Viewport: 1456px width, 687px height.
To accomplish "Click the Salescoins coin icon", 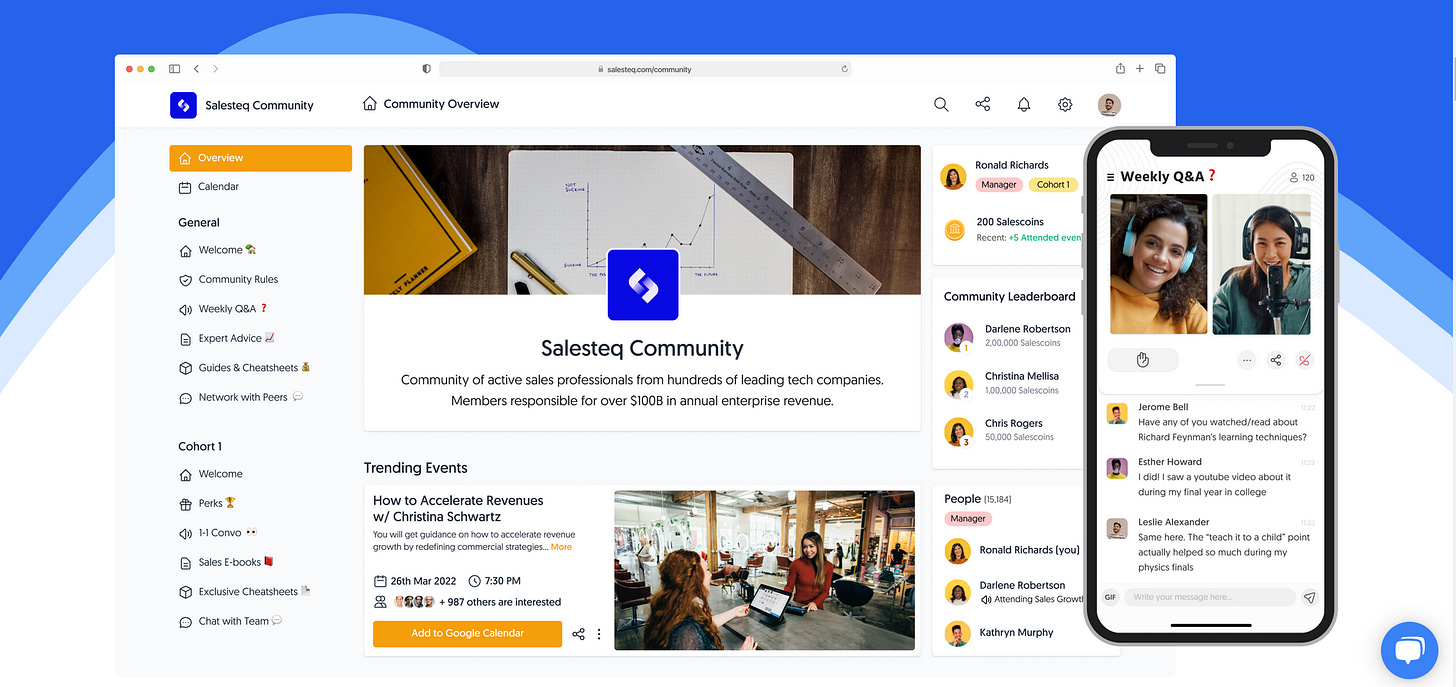I will [954, 230].
